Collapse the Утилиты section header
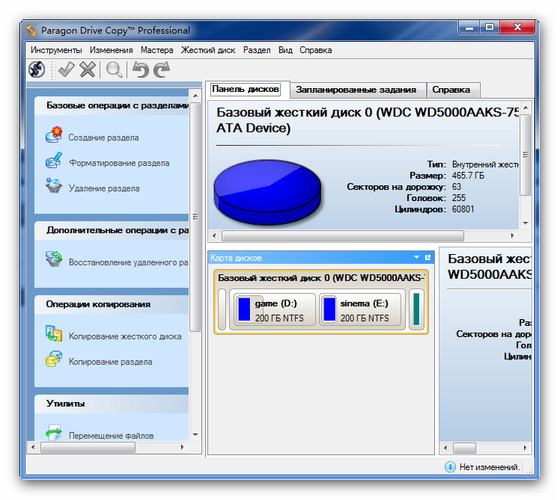Image resolution: width=560 pixels, height=500 pixels. tap(111, 404)
